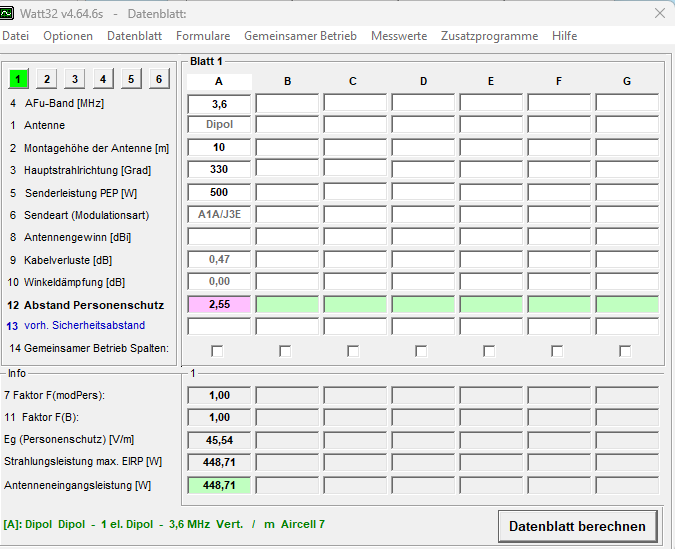Open the Hilfe menu
The height and width of the screenshot is (549, 675).
coord(564,36)
